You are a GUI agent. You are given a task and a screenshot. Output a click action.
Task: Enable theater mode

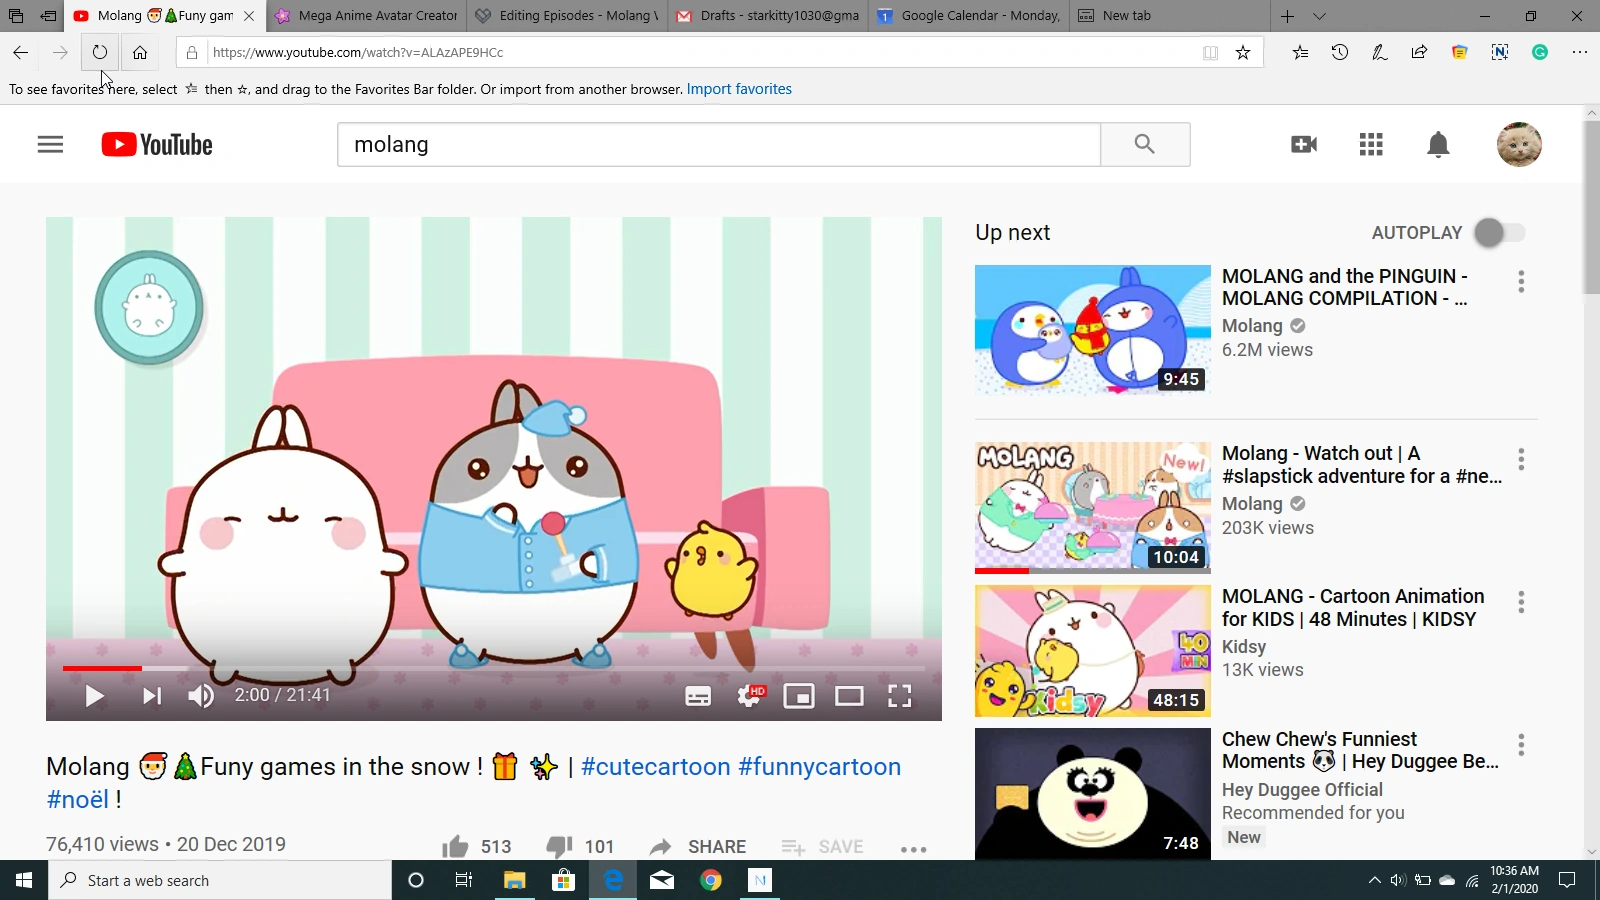tap(850, 695)
